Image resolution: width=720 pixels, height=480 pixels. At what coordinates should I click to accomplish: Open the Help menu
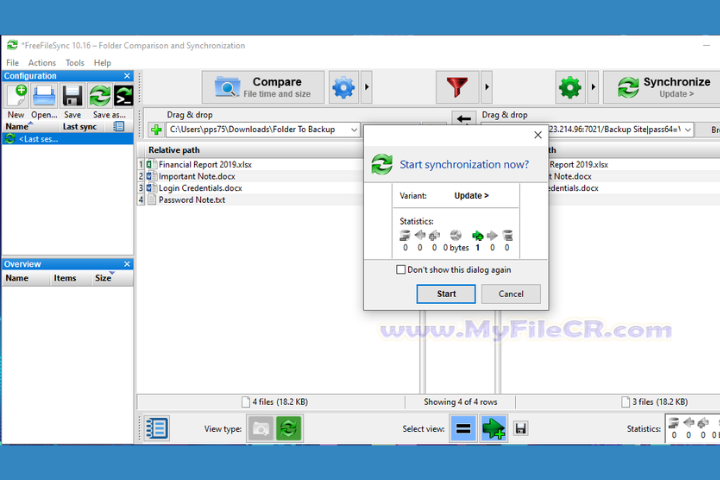pos(102,63)
